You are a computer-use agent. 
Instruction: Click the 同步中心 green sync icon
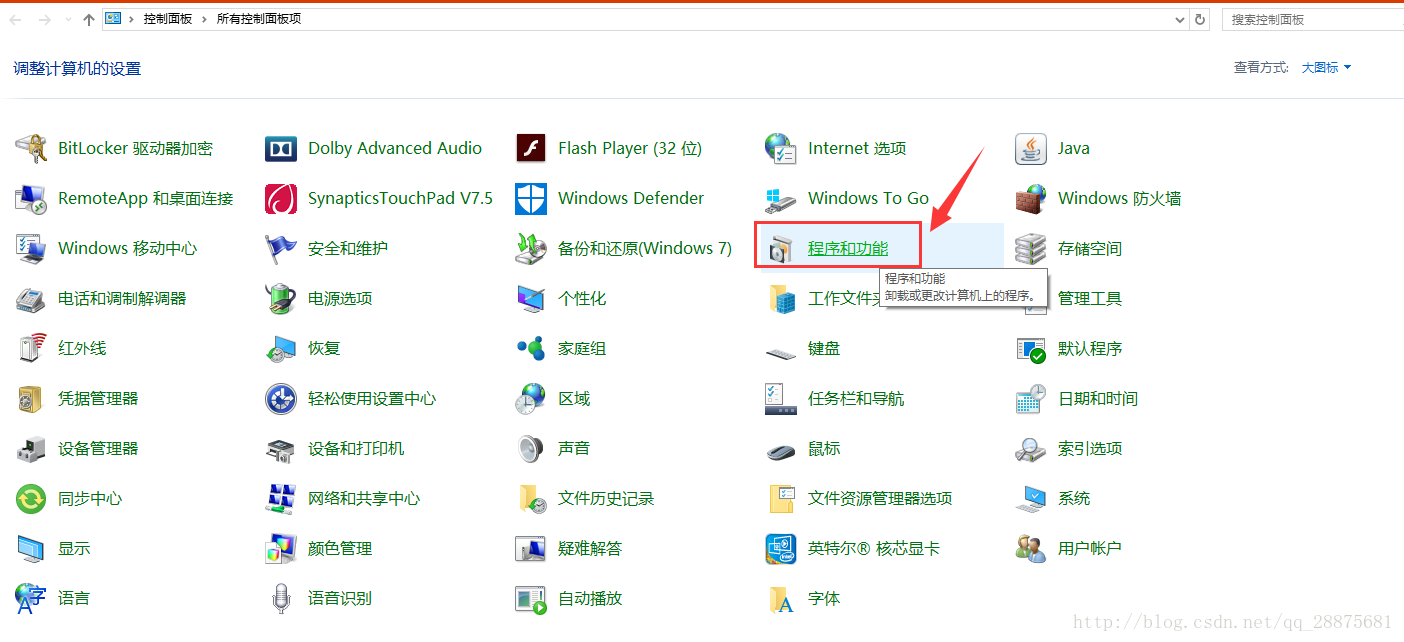coord(31,498)
